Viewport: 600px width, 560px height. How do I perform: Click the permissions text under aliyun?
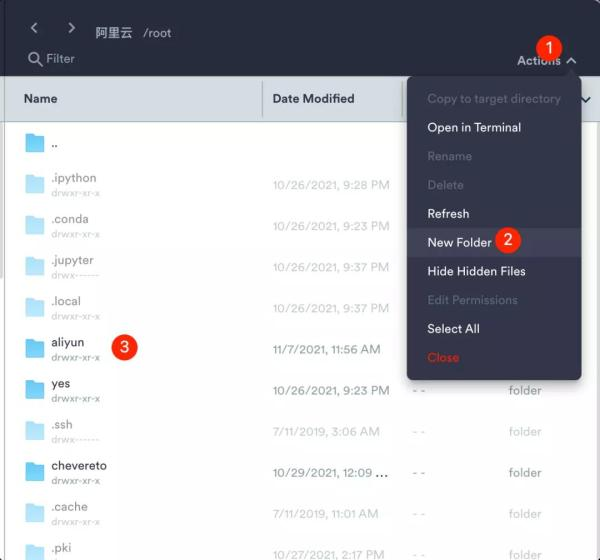[x=75, y=357]
